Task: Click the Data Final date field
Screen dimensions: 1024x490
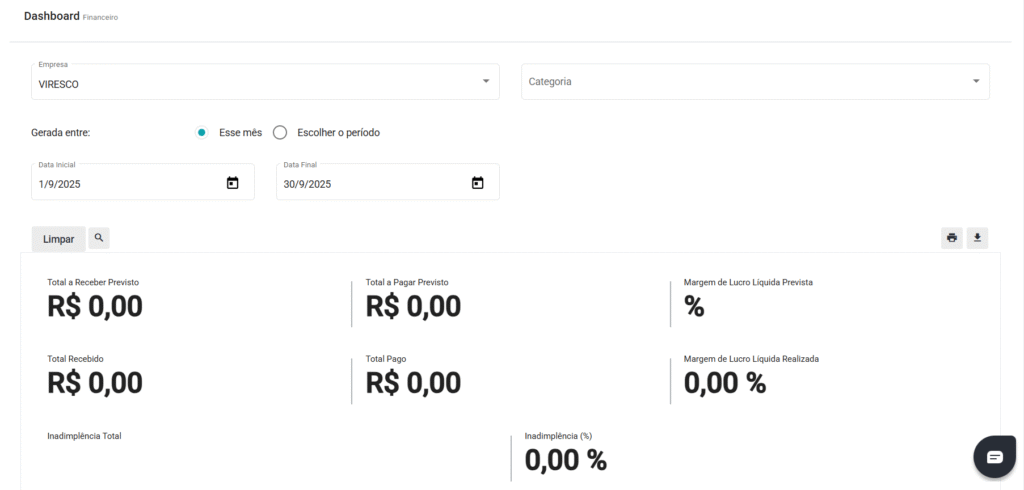Action: point(370,184)
